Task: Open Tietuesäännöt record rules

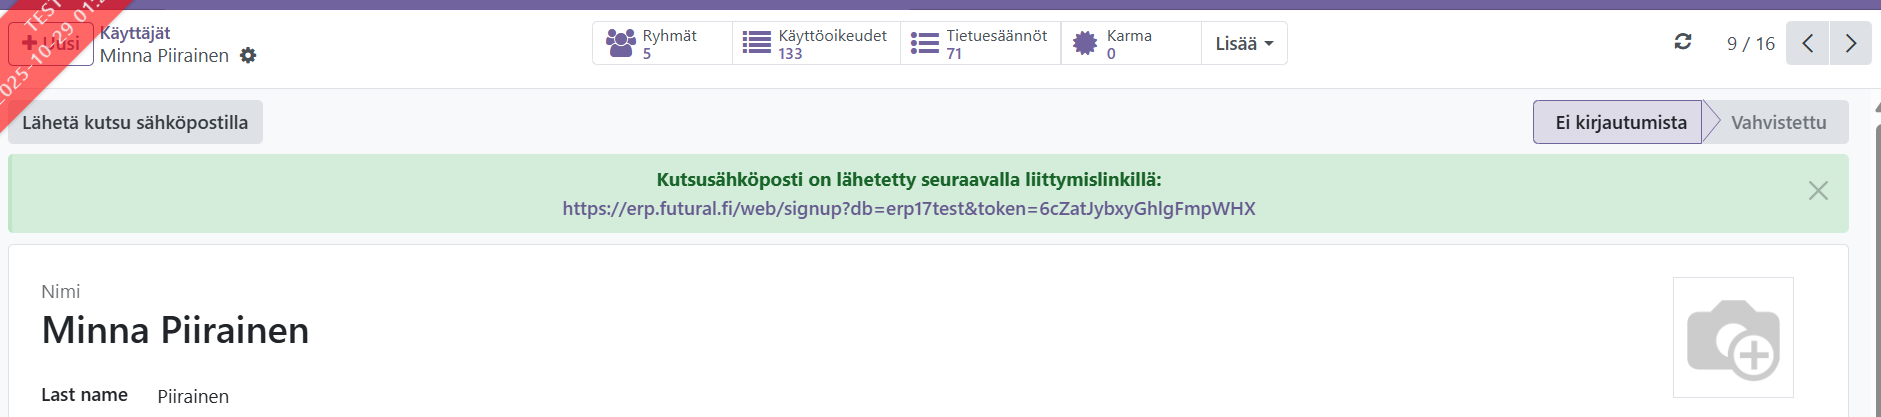Action: (x=980, y=44)
